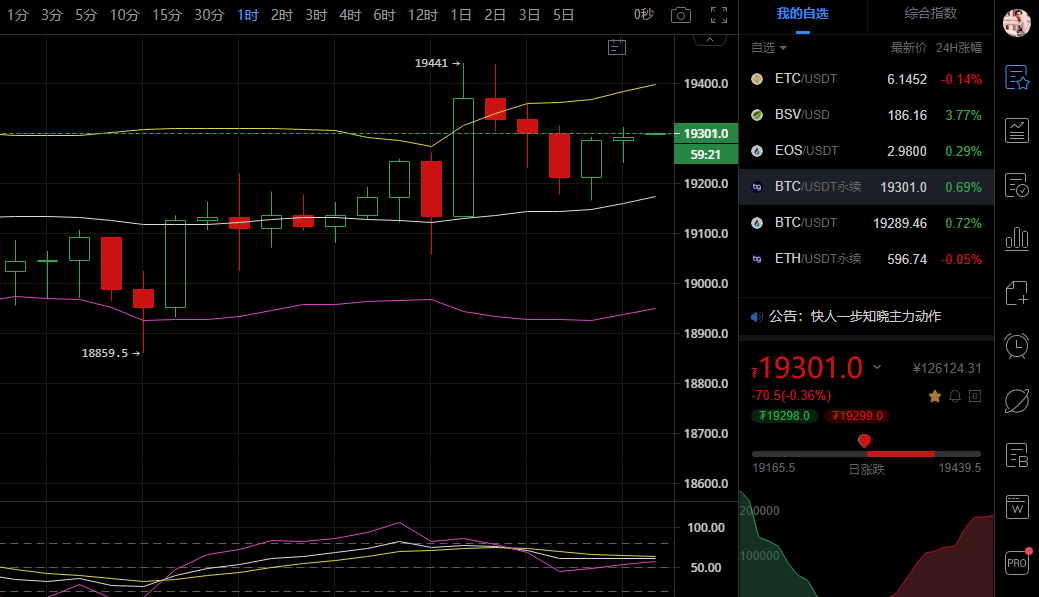The height and width of the screenshot is (597, 1039).
Task: Collapse the price axis with the up chevron
Action: 711,40
